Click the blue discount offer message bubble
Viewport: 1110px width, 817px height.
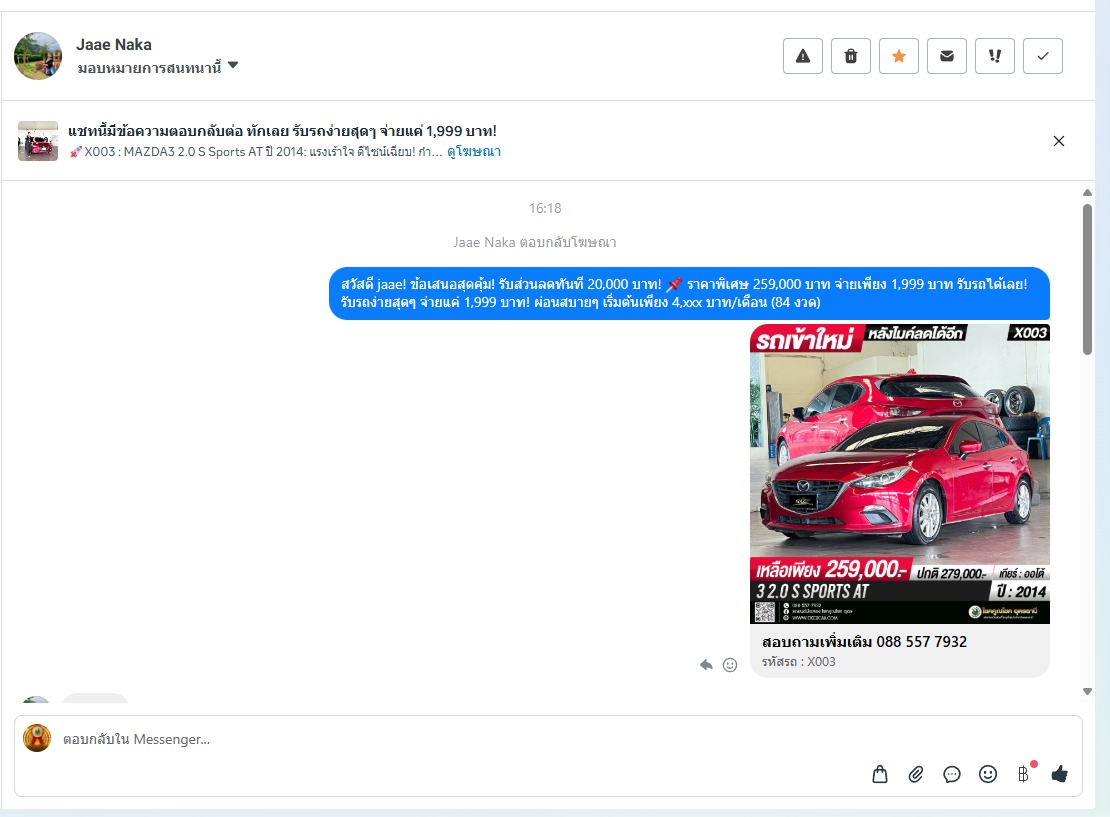(689, 293)
